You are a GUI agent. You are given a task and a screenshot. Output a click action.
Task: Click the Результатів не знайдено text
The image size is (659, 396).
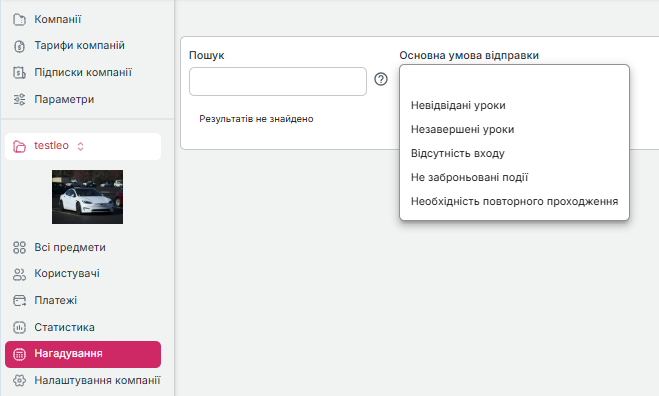pos(256,119)
